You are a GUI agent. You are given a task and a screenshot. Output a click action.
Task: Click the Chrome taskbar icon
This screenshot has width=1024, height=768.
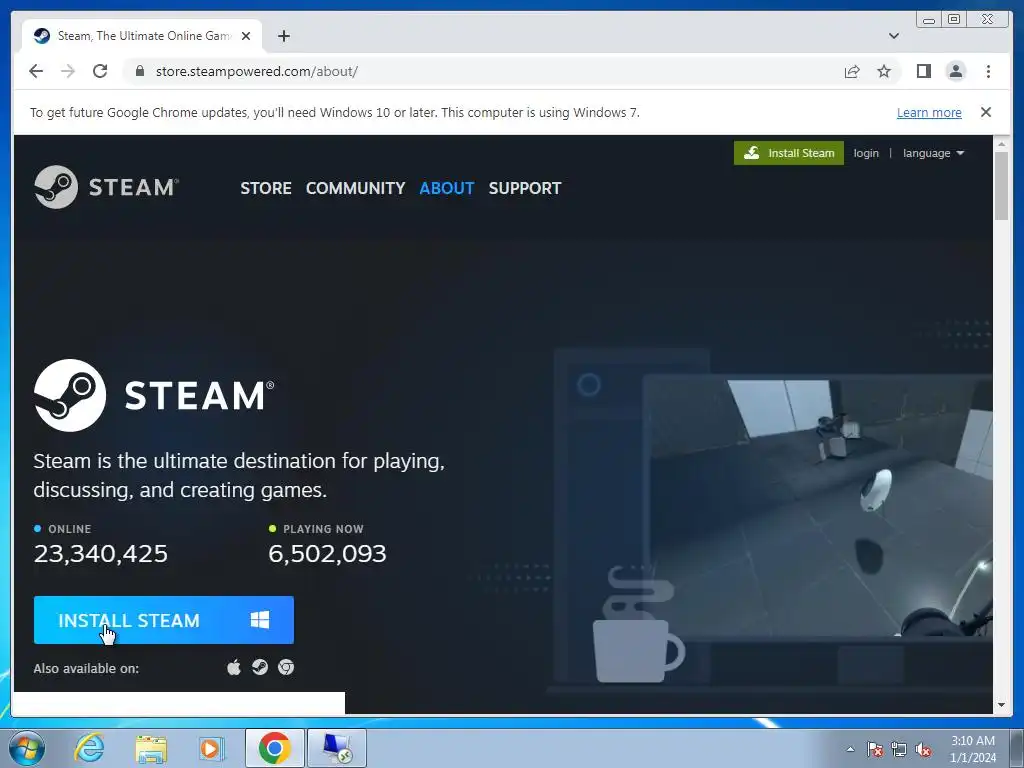pyautogui.click(x=274, y=748)
